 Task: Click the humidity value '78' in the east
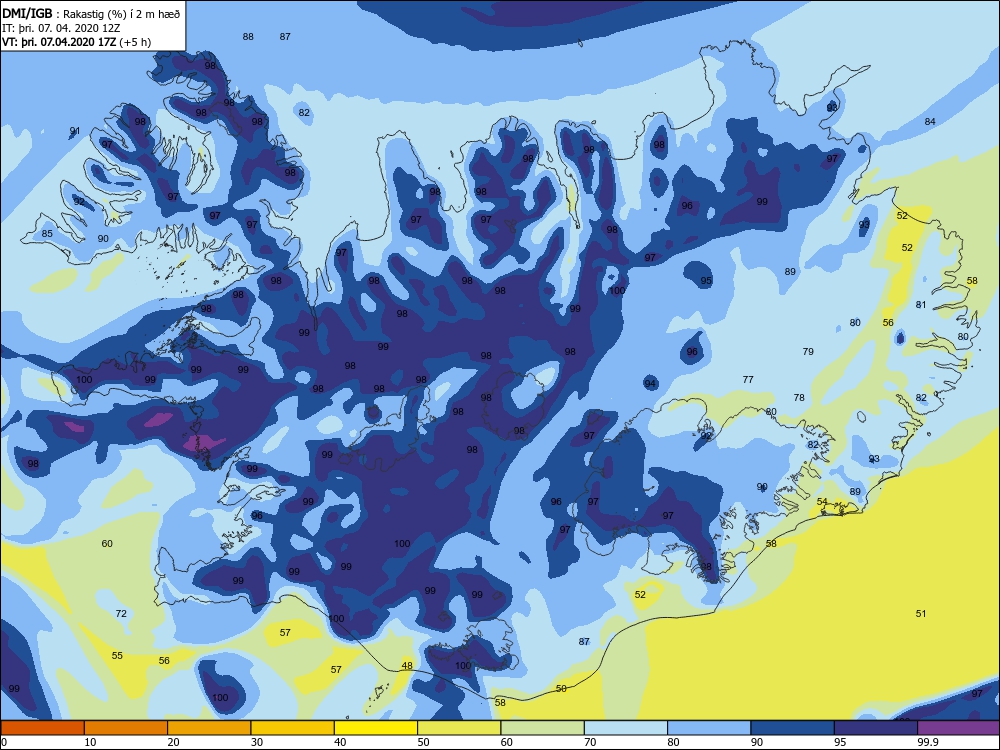(799, 397)
